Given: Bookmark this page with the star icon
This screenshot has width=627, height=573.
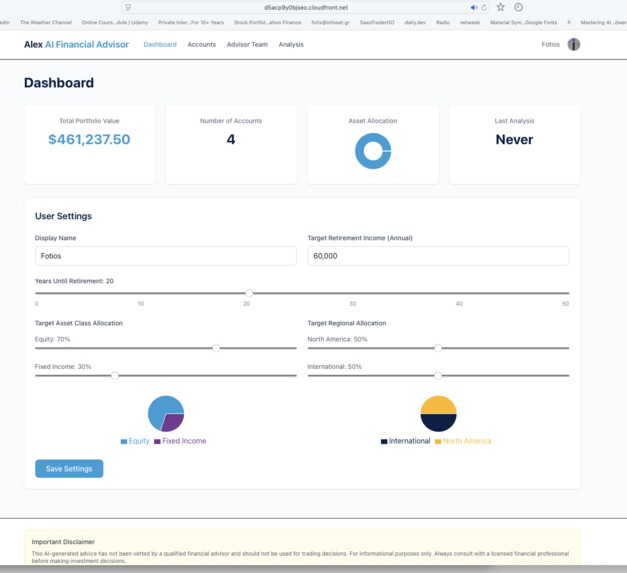Looking at the screenshot, I should [x=500, y=7].
